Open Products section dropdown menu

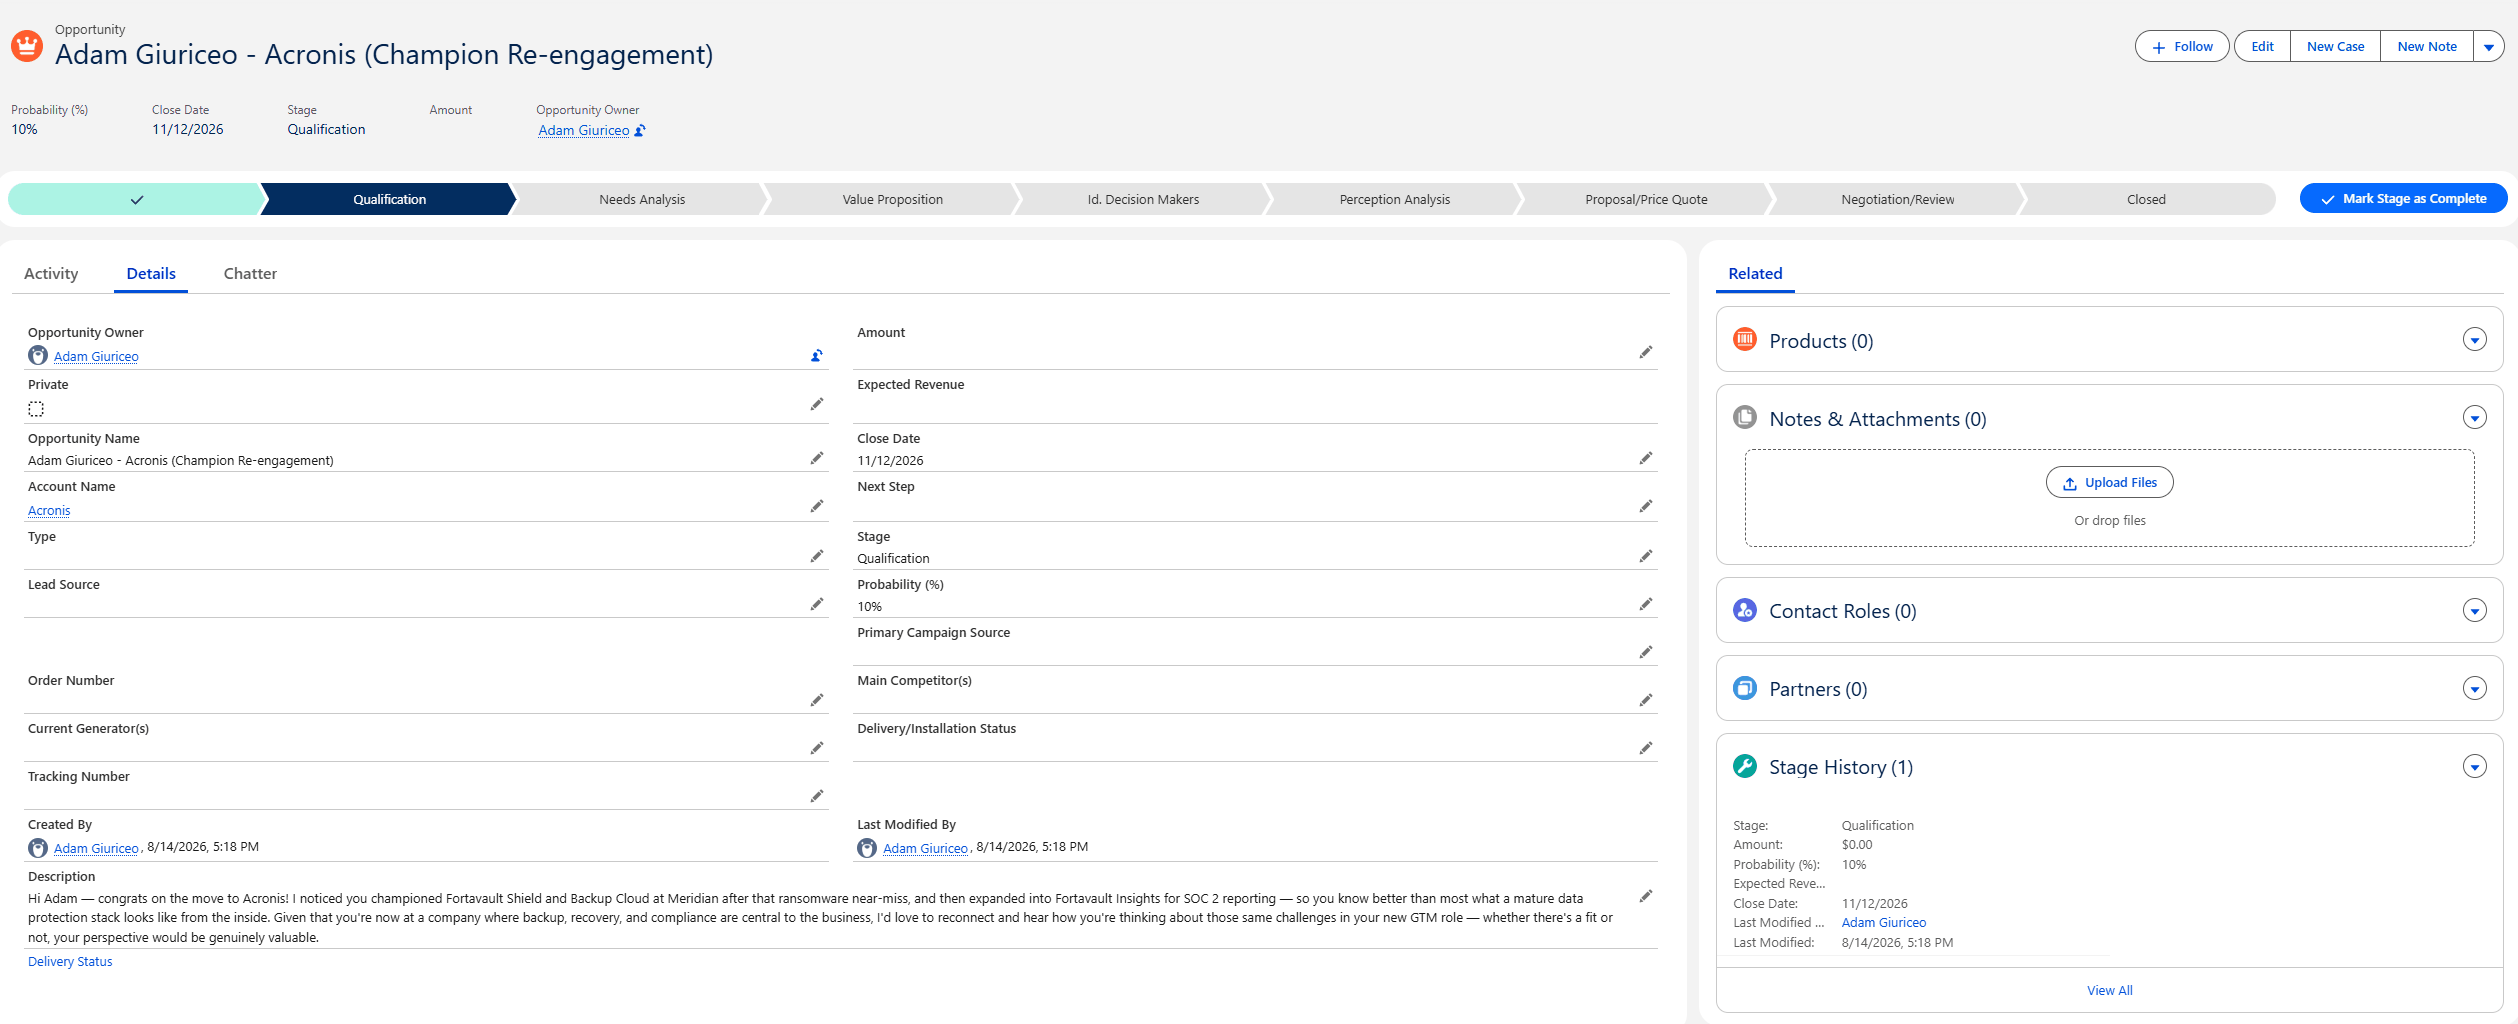(2475, 340)
